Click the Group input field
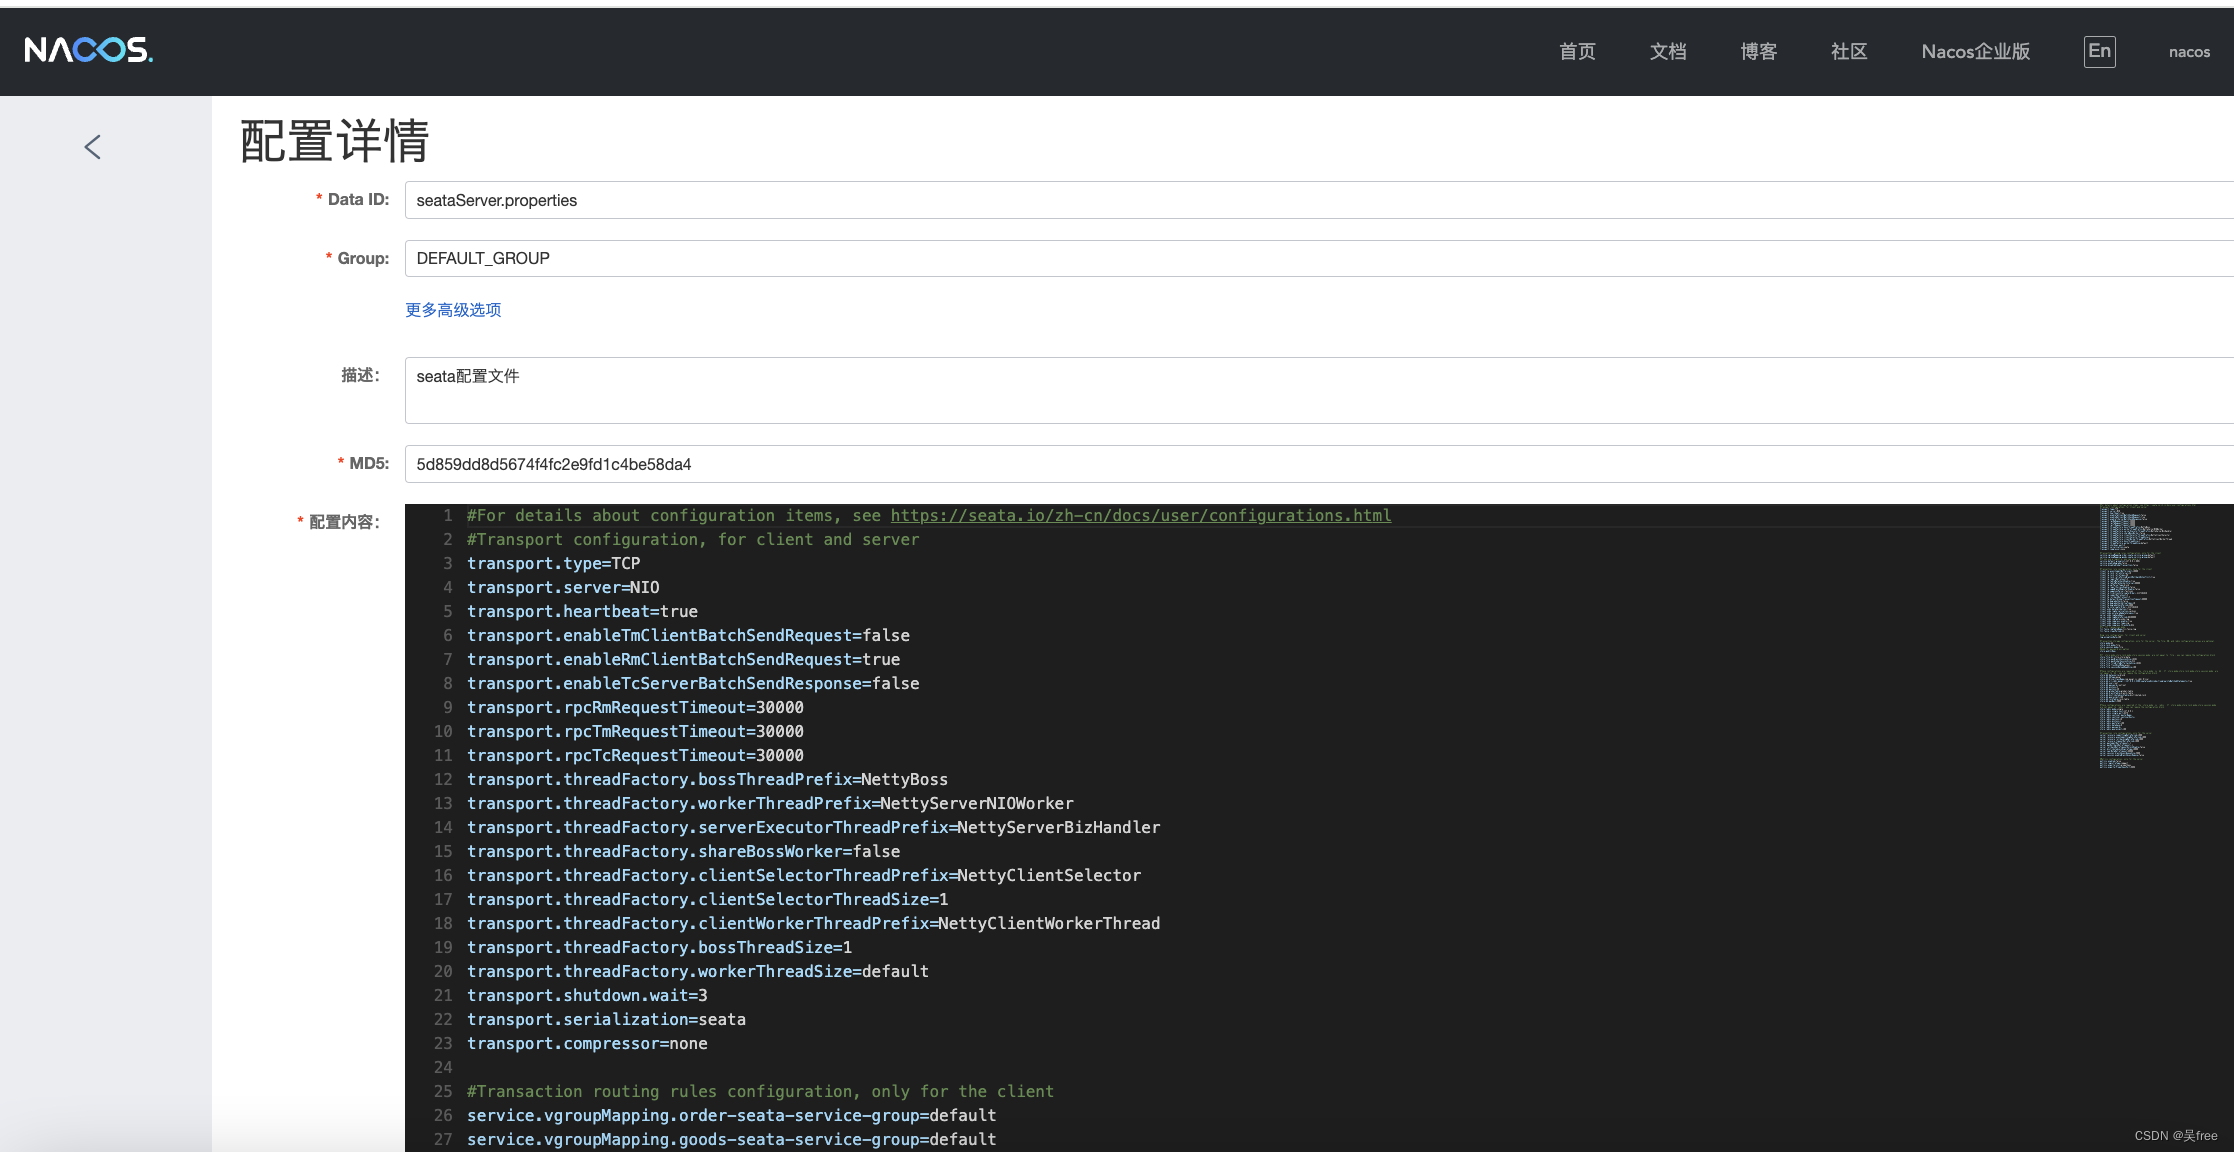The width and height of the screenshot is (2234, 1152). tap(1319, 258)
